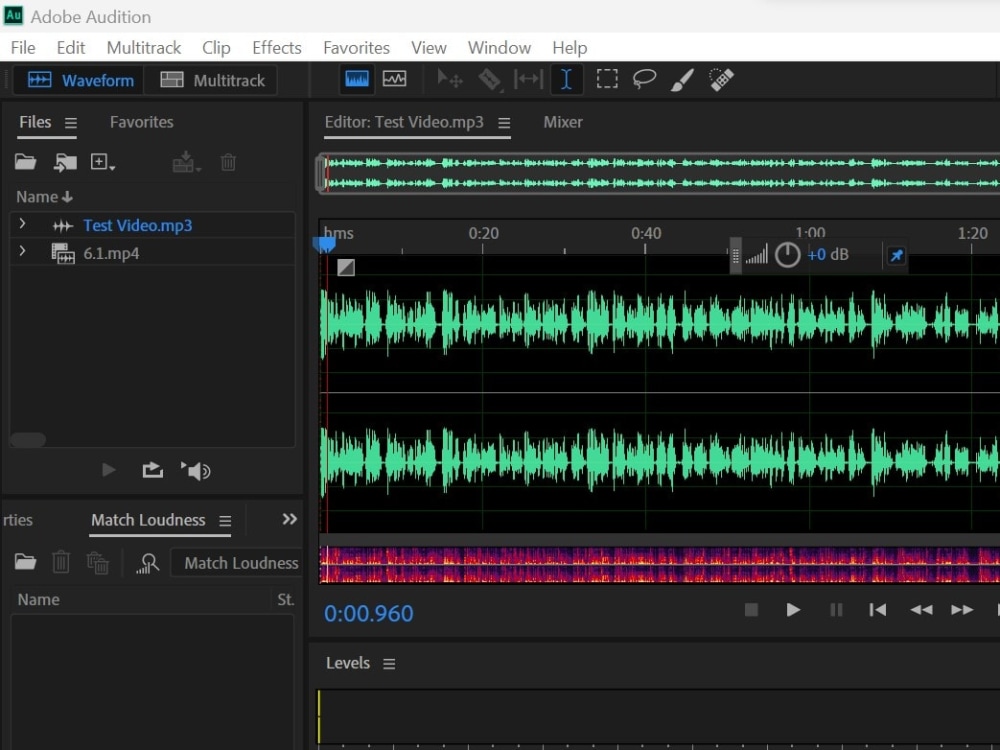Image resolution: width=1000 pixels, height=750 pixels.
Task: Open the Editor panel menu
Action: pos(504,122)
